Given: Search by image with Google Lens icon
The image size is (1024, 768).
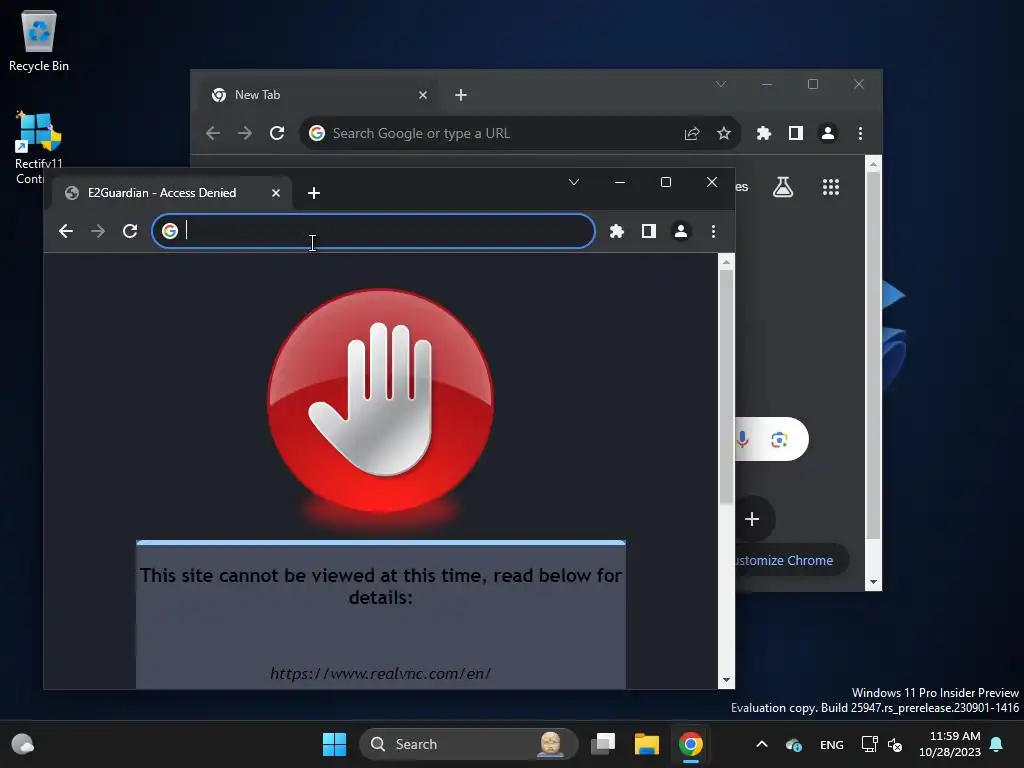Looking at the screenshot, I should click(779, 440).
